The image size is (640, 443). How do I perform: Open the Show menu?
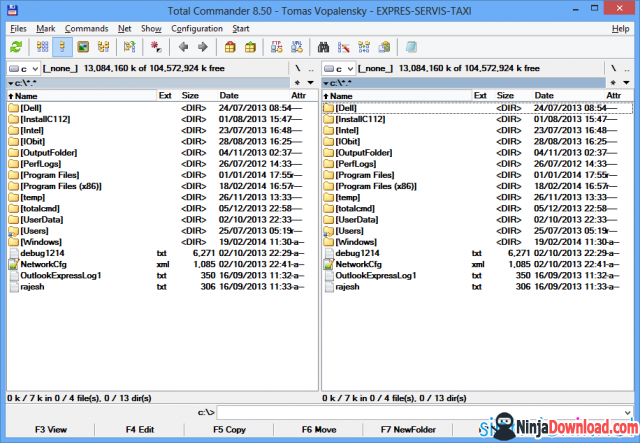click(x=151, y=29)
